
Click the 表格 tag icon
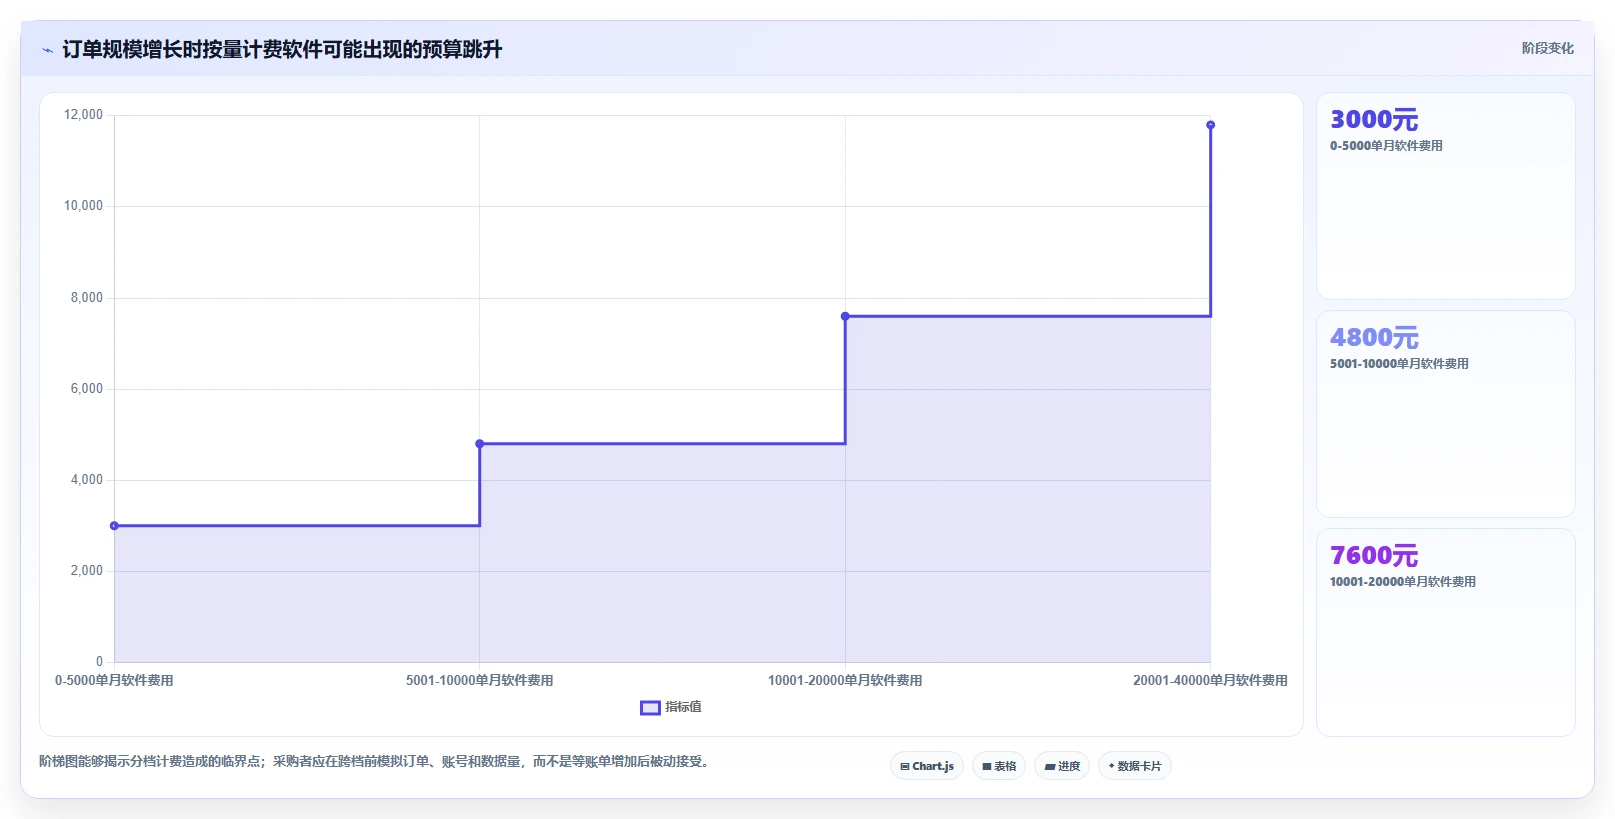coord(986,767)
